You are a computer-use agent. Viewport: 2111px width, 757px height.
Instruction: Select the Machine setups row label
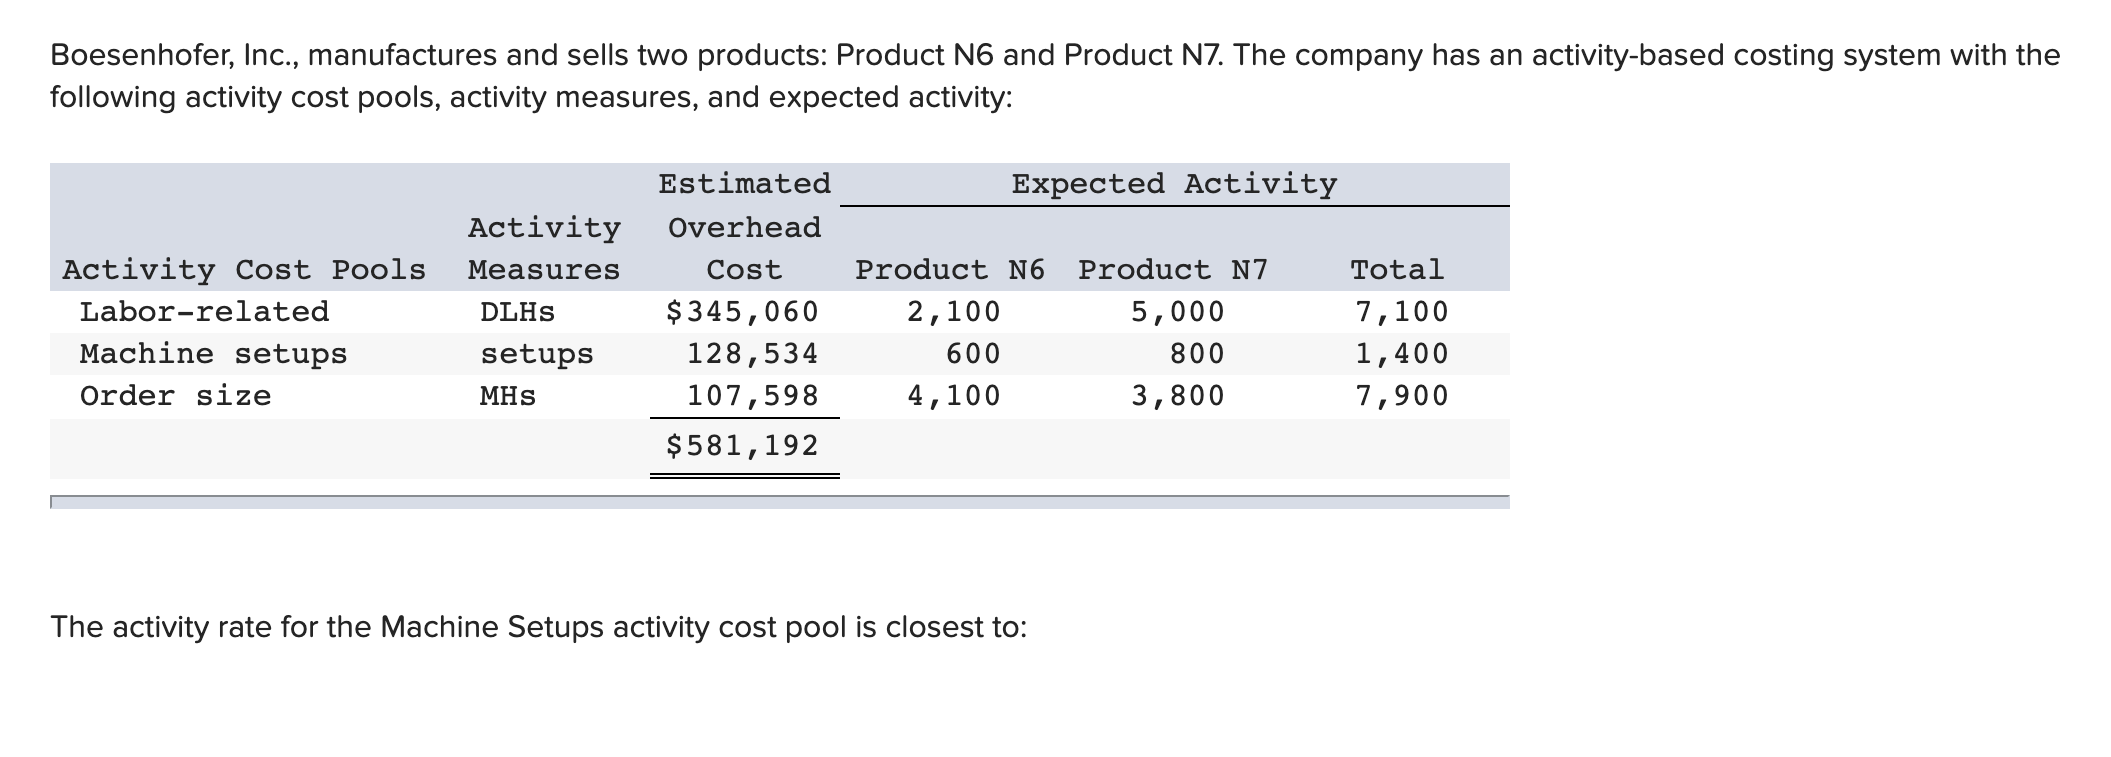213,354
